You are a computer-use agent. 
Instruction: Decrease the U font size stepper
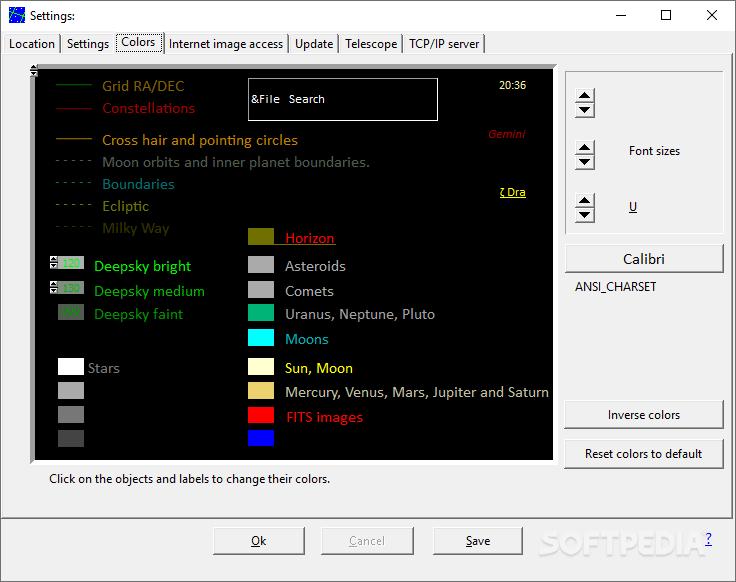point(584,215)
